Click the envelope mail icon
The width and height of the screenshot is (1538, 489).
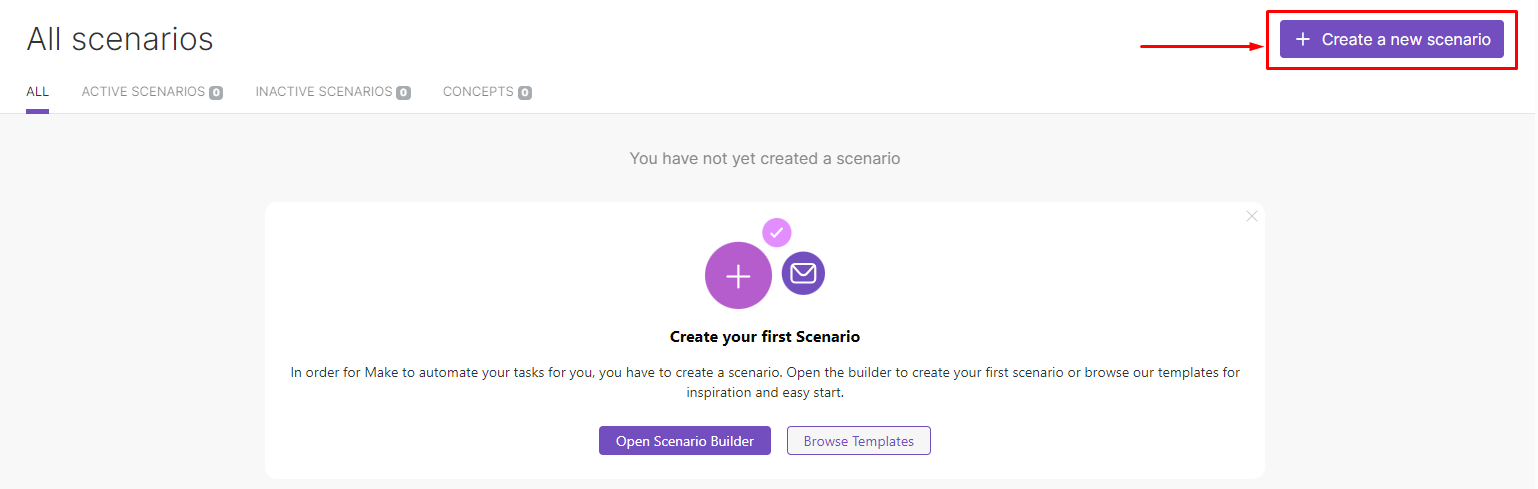tap(803, 273)
